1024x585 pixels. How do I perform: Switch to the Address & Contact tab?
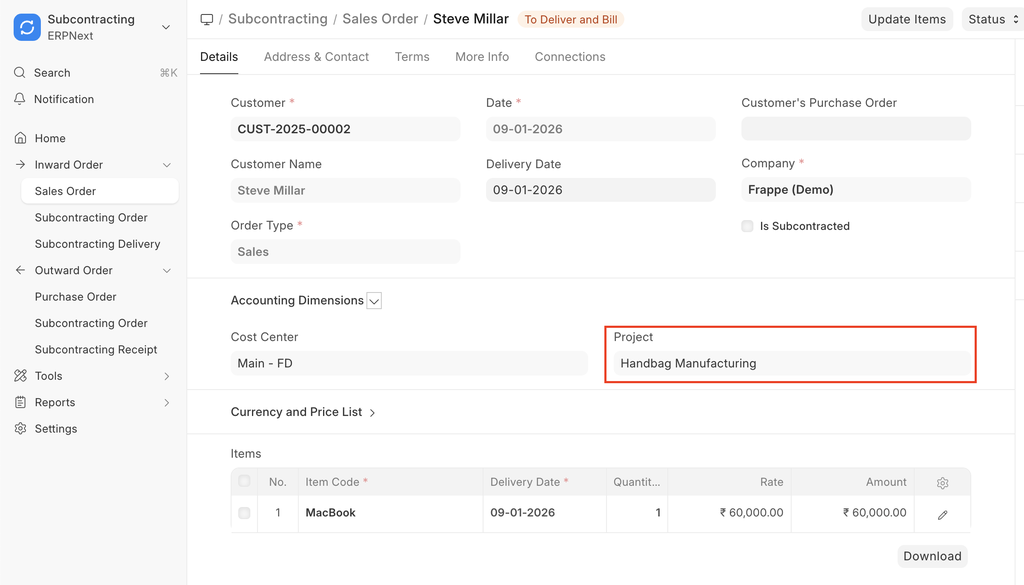pyautogui.click(x=316, y=57)
